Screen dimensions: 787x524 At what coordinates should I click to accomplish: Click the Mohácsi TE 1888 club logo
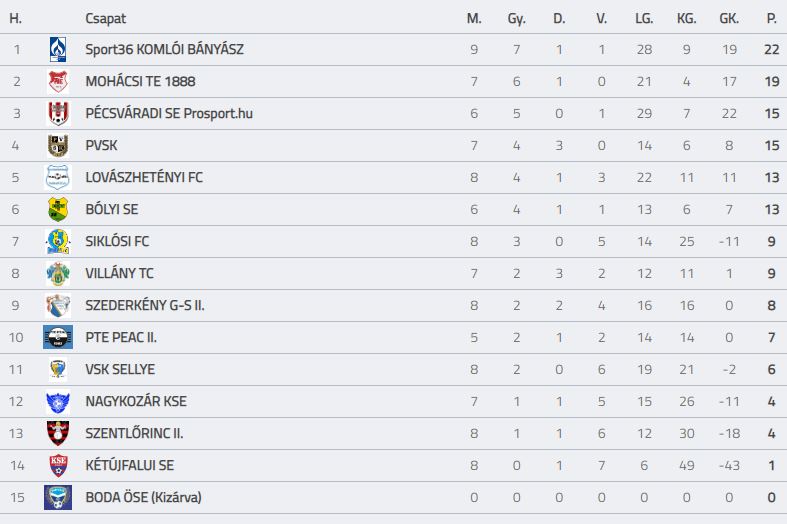click(58, 81)
